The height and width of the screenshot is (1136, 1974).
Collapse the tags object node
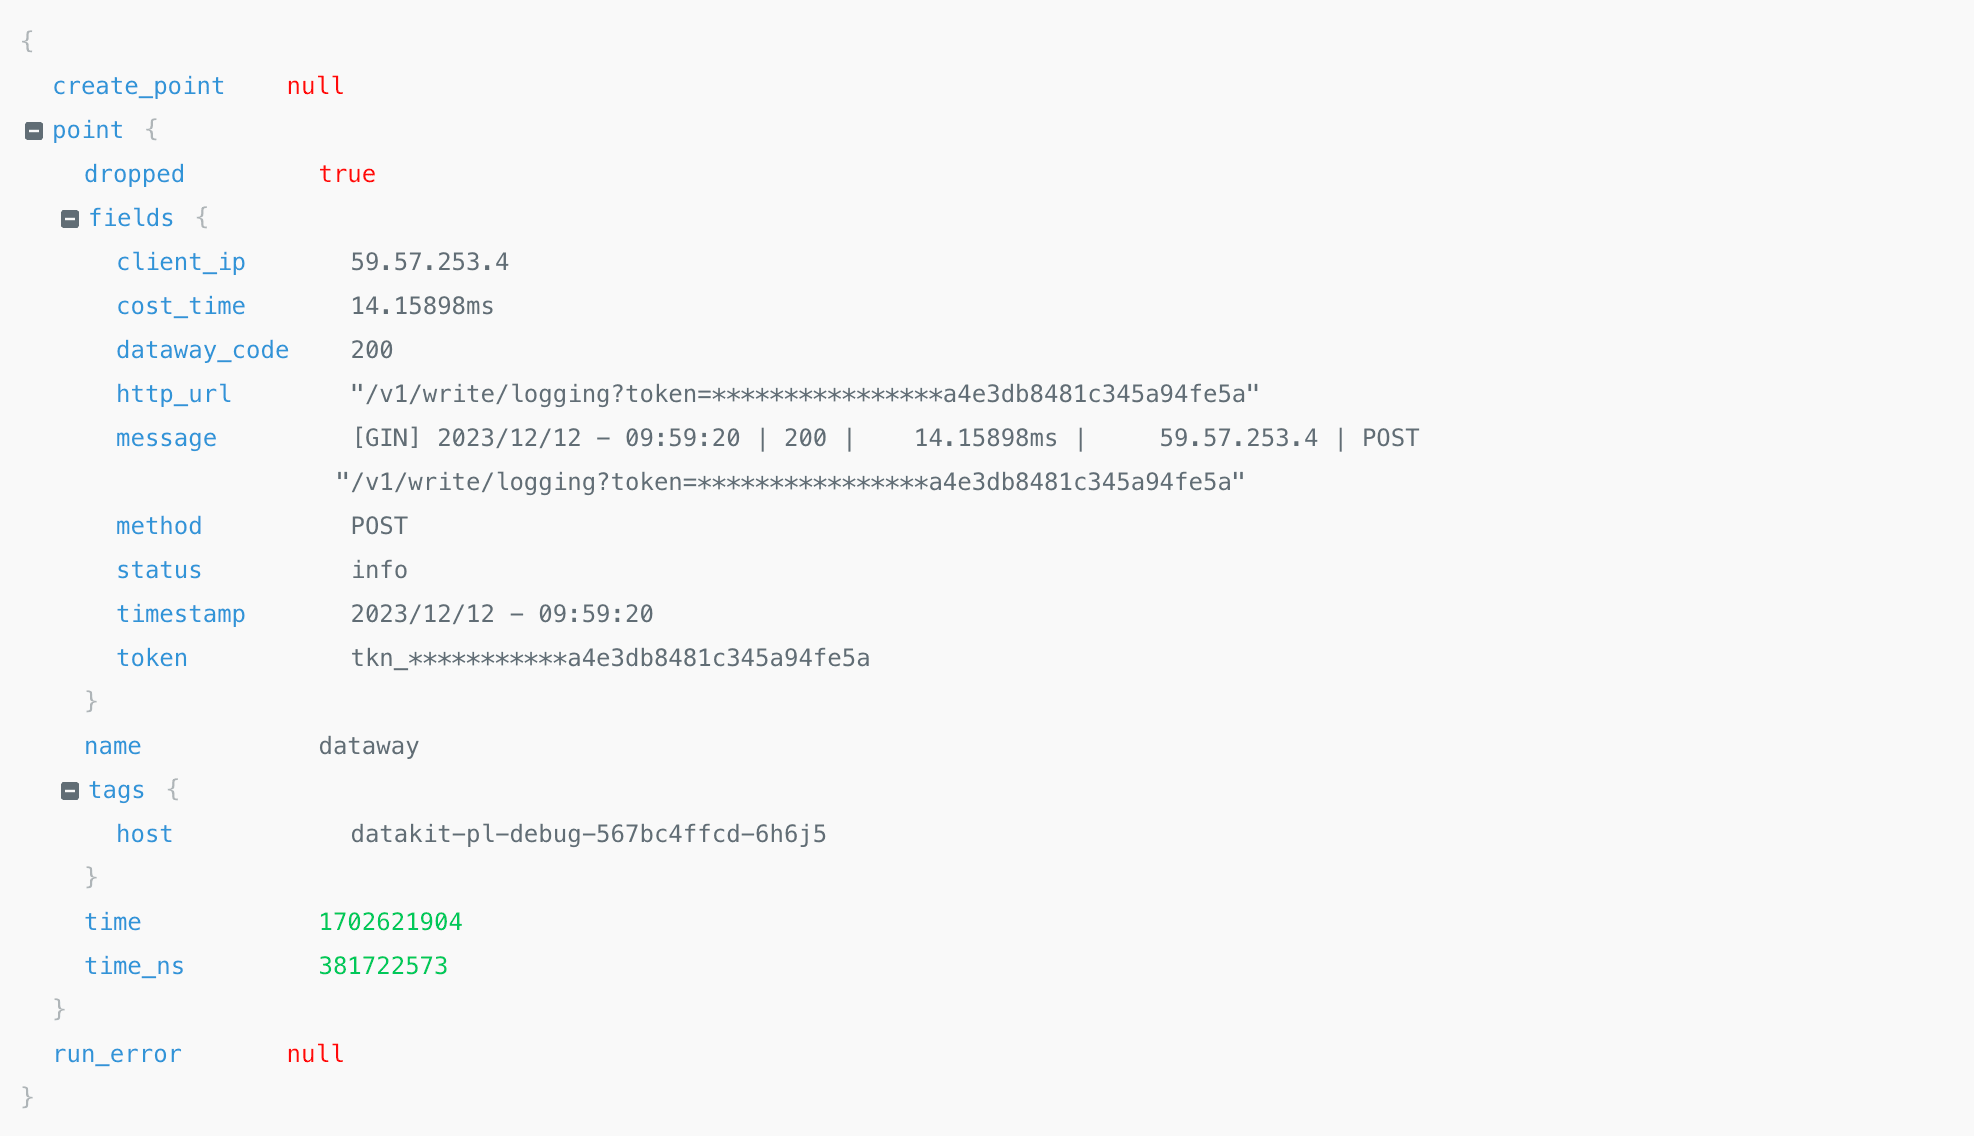click(70, 791)
